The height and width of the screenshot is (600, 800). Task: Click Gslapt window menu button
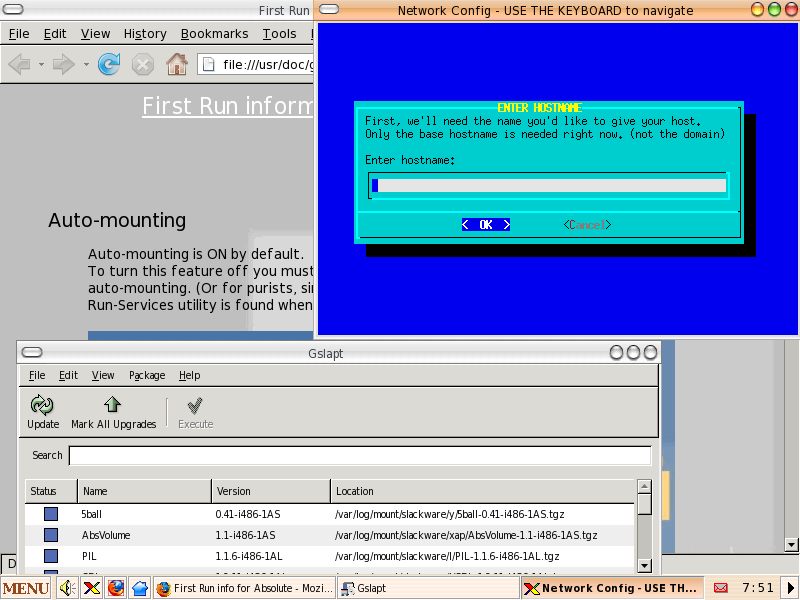(33, 353)
